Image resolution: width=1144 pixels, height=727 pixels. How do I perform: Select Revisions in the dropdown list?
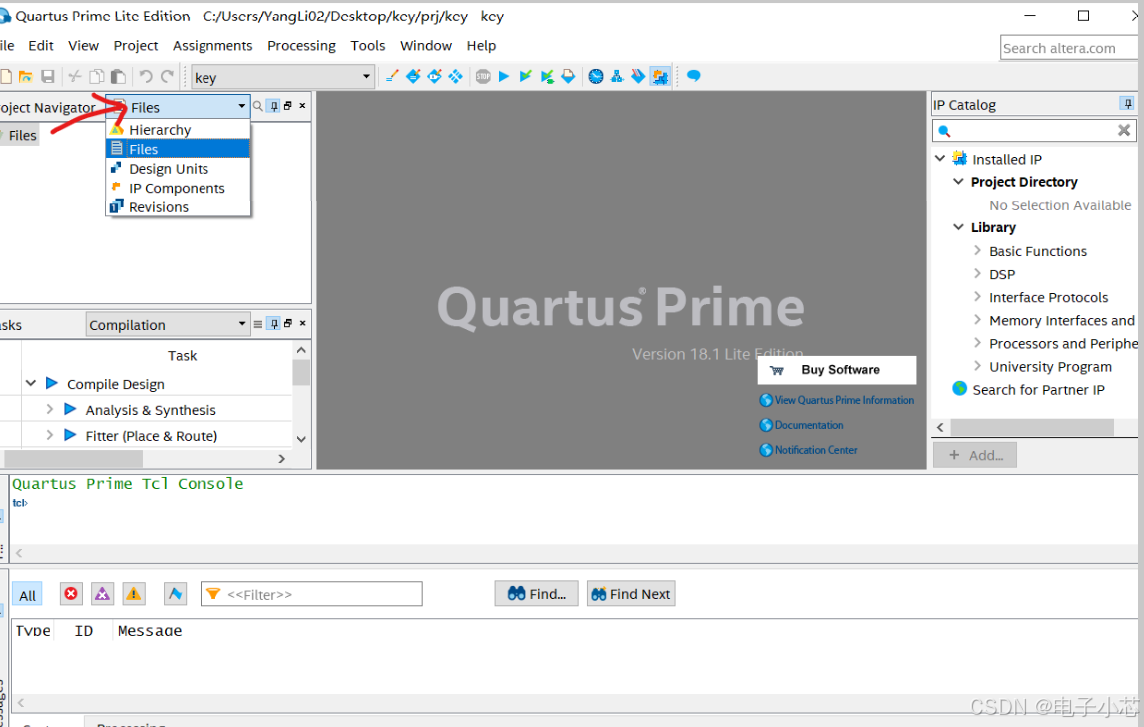178,207
